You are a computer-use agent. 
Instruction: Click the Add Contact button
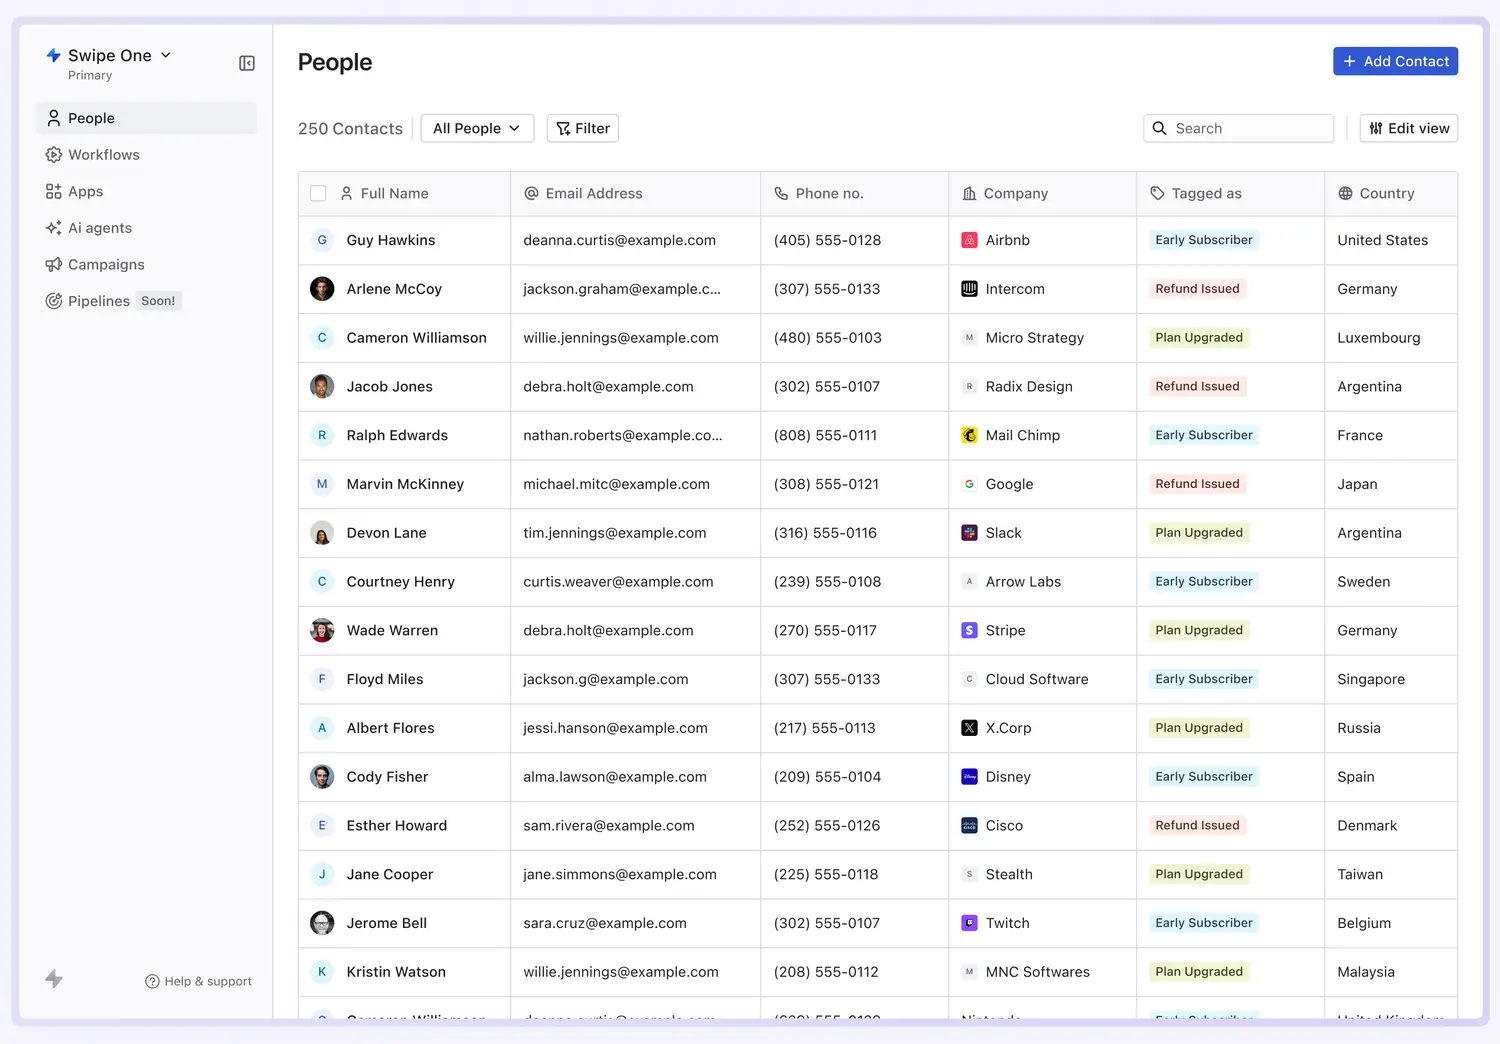[1395, 61]
